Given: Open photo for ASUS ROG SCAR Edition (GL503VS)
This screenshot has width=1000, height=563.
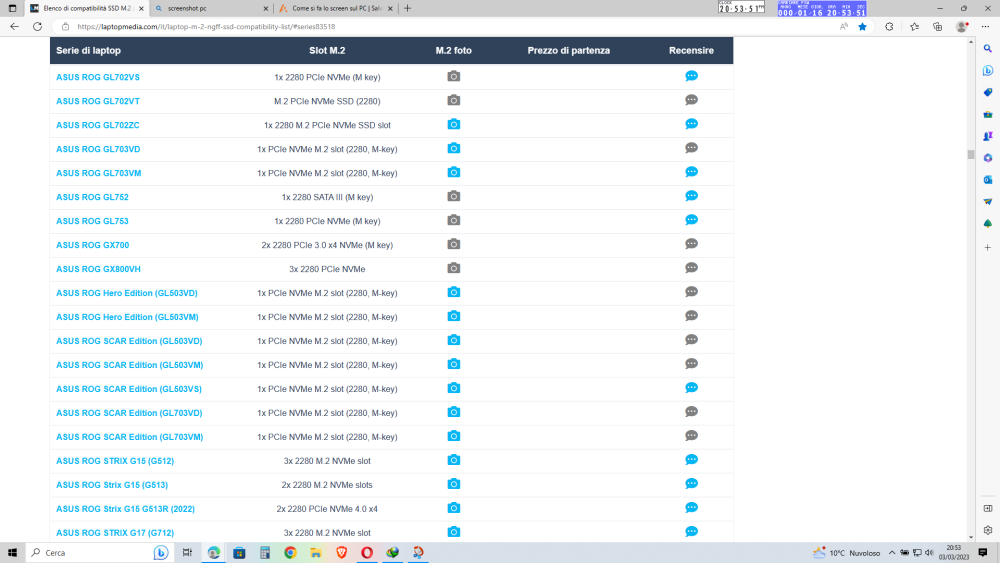Looking at the screenshot, I should click(x=453, y=388).
